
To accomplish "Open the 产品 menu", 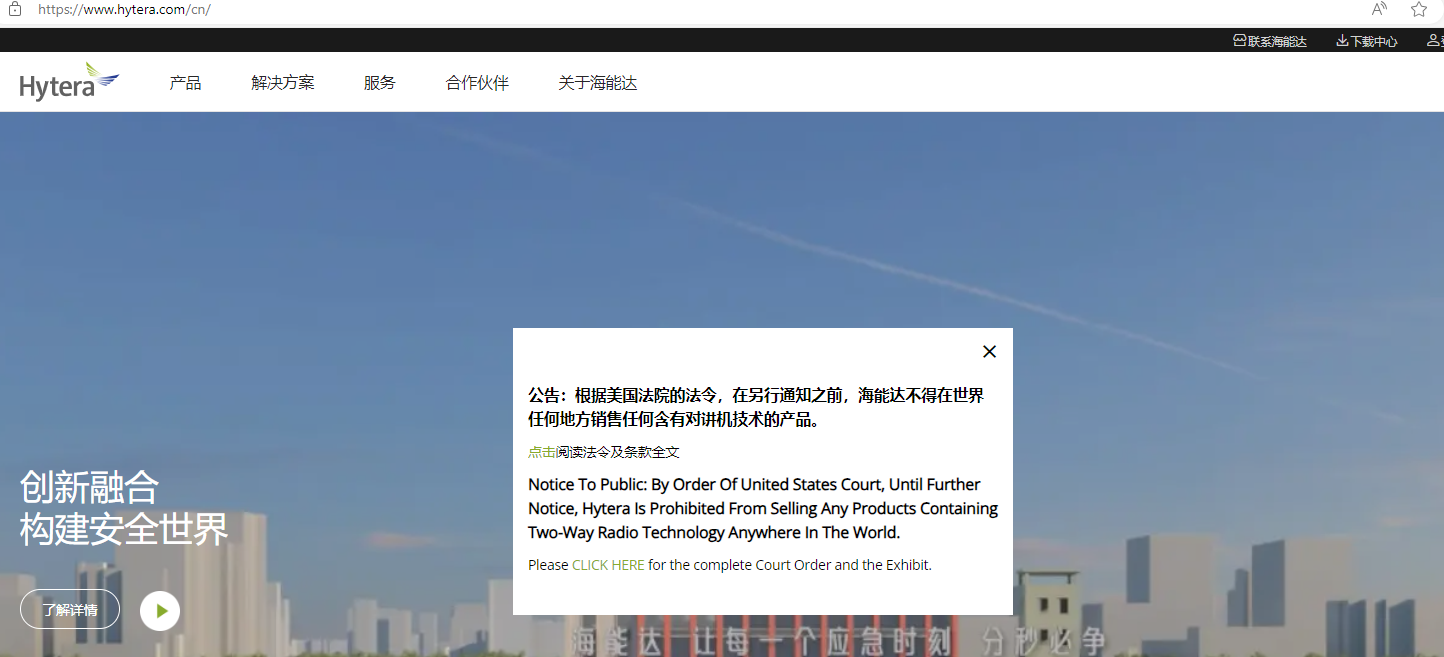I will coord(185,83).
